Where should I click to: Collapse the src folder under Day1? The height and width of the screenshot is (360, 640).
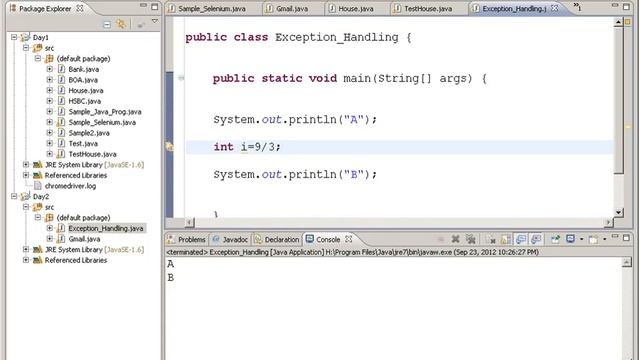coord(26,48)
